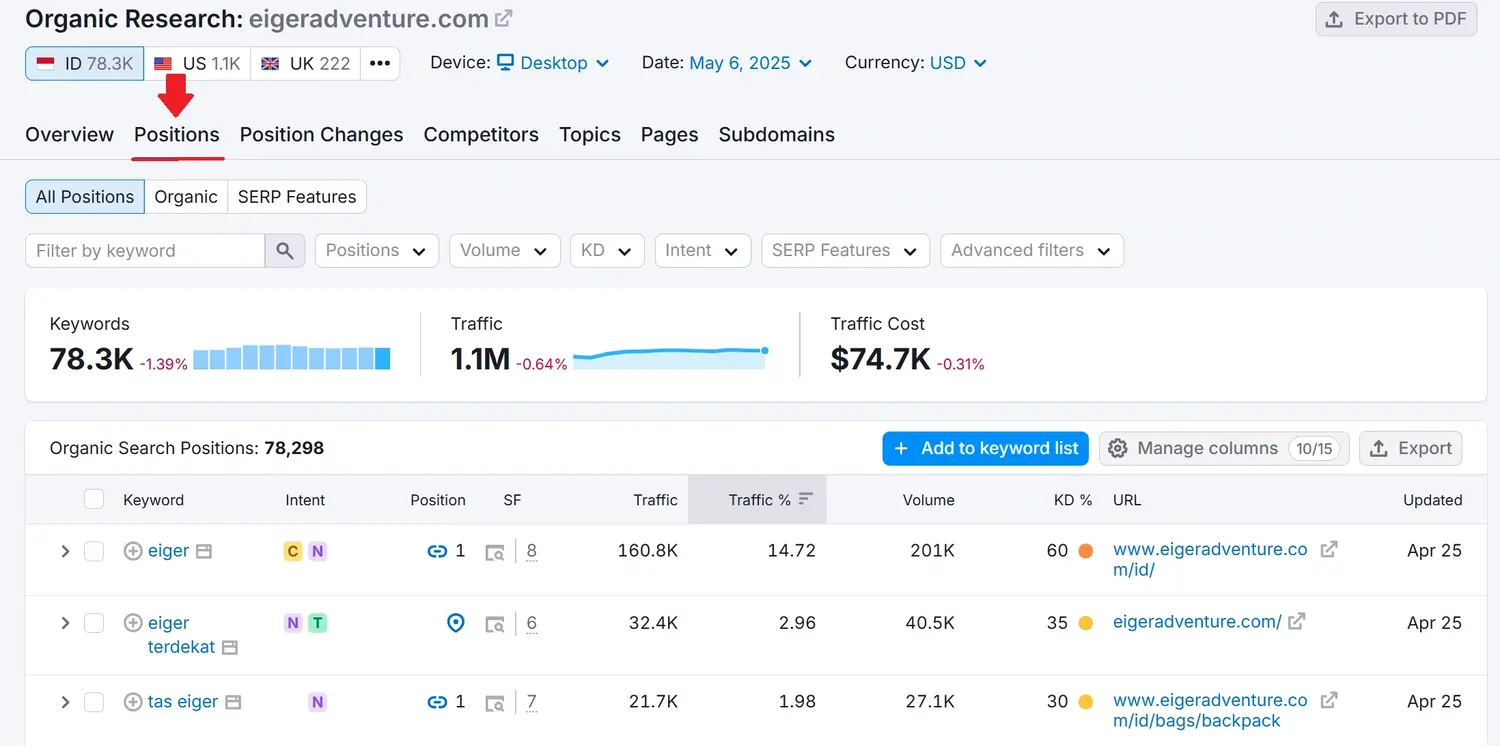Click local pack pin icon for eiger terdekat
Viewport: 1500px width, 747px height.
tap(456, 623)
